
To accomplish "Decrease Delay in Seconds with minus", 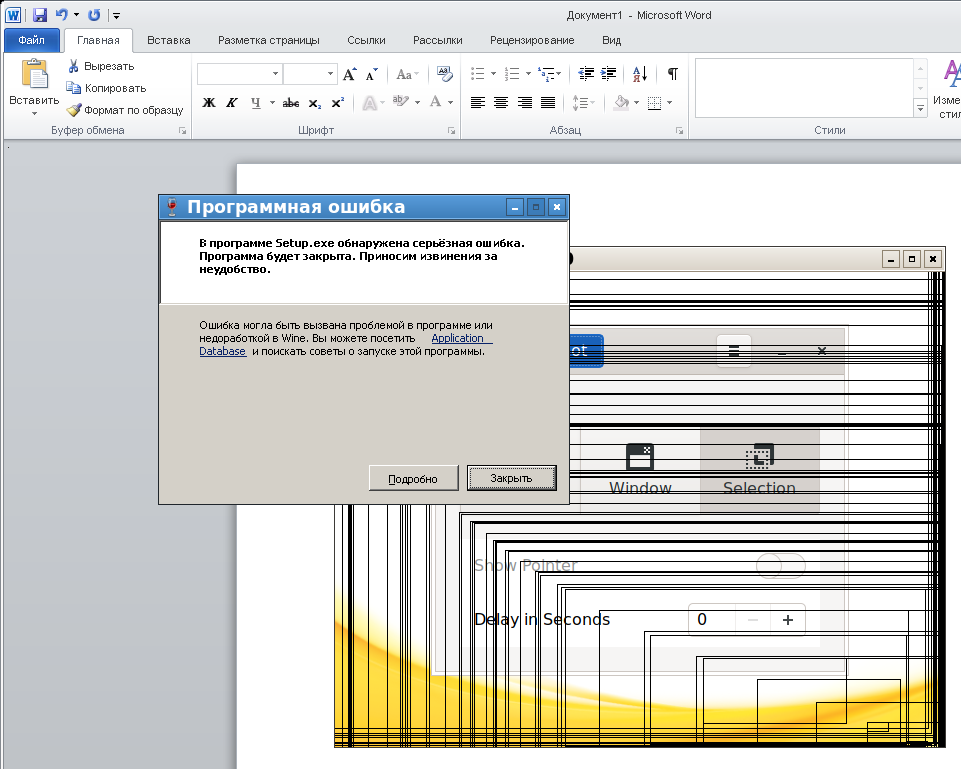I will [753, 619].
